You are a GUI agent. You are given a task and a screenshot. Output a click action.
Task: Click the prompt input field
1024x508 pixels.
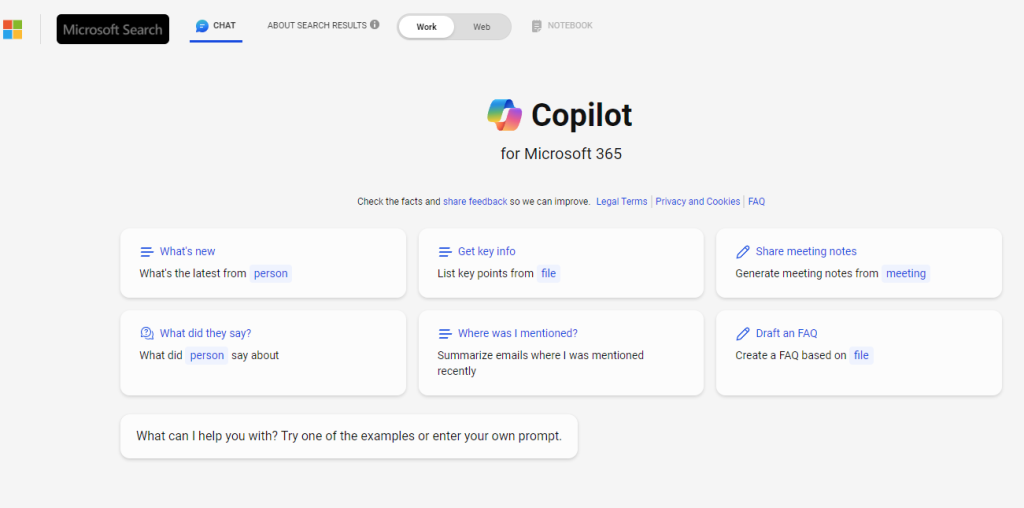(x=349, y=436)
